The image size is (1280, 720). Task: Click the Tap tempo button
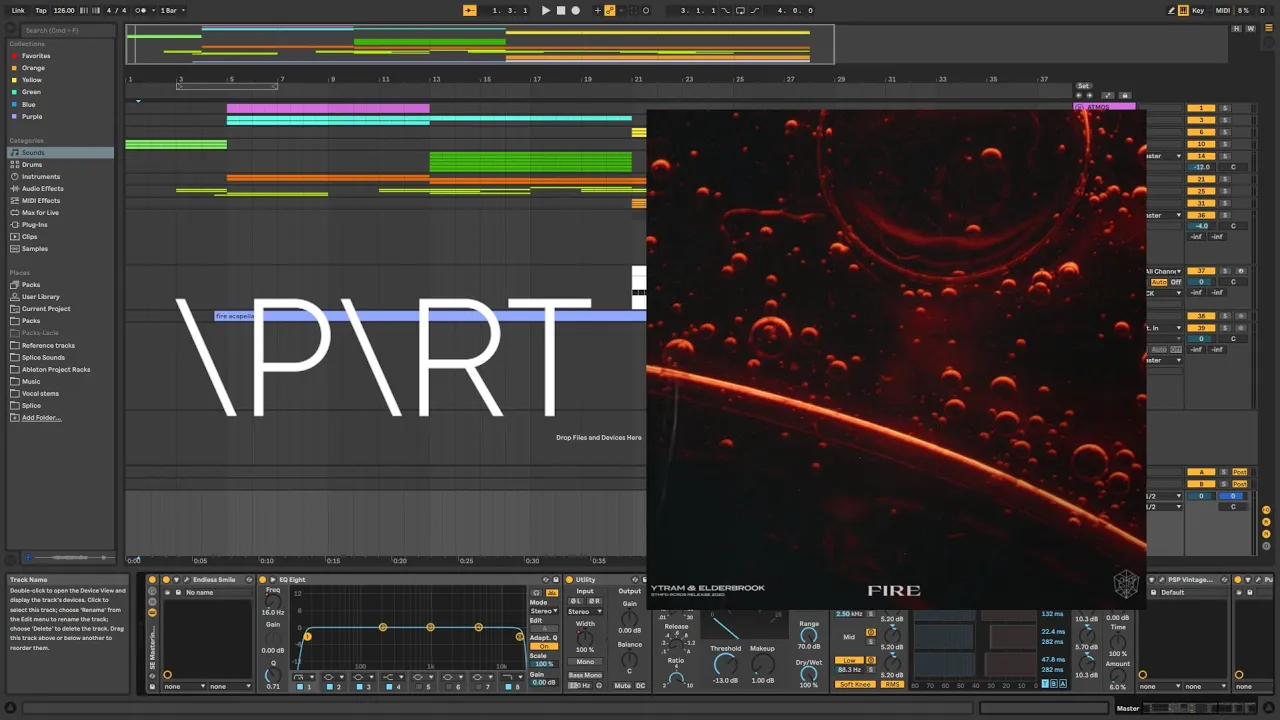41,10
